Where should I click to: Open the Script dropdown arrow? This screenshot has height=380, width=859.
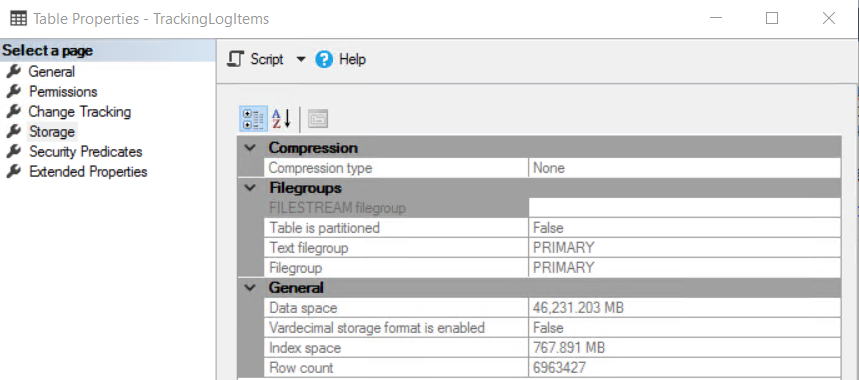[300, 59]
